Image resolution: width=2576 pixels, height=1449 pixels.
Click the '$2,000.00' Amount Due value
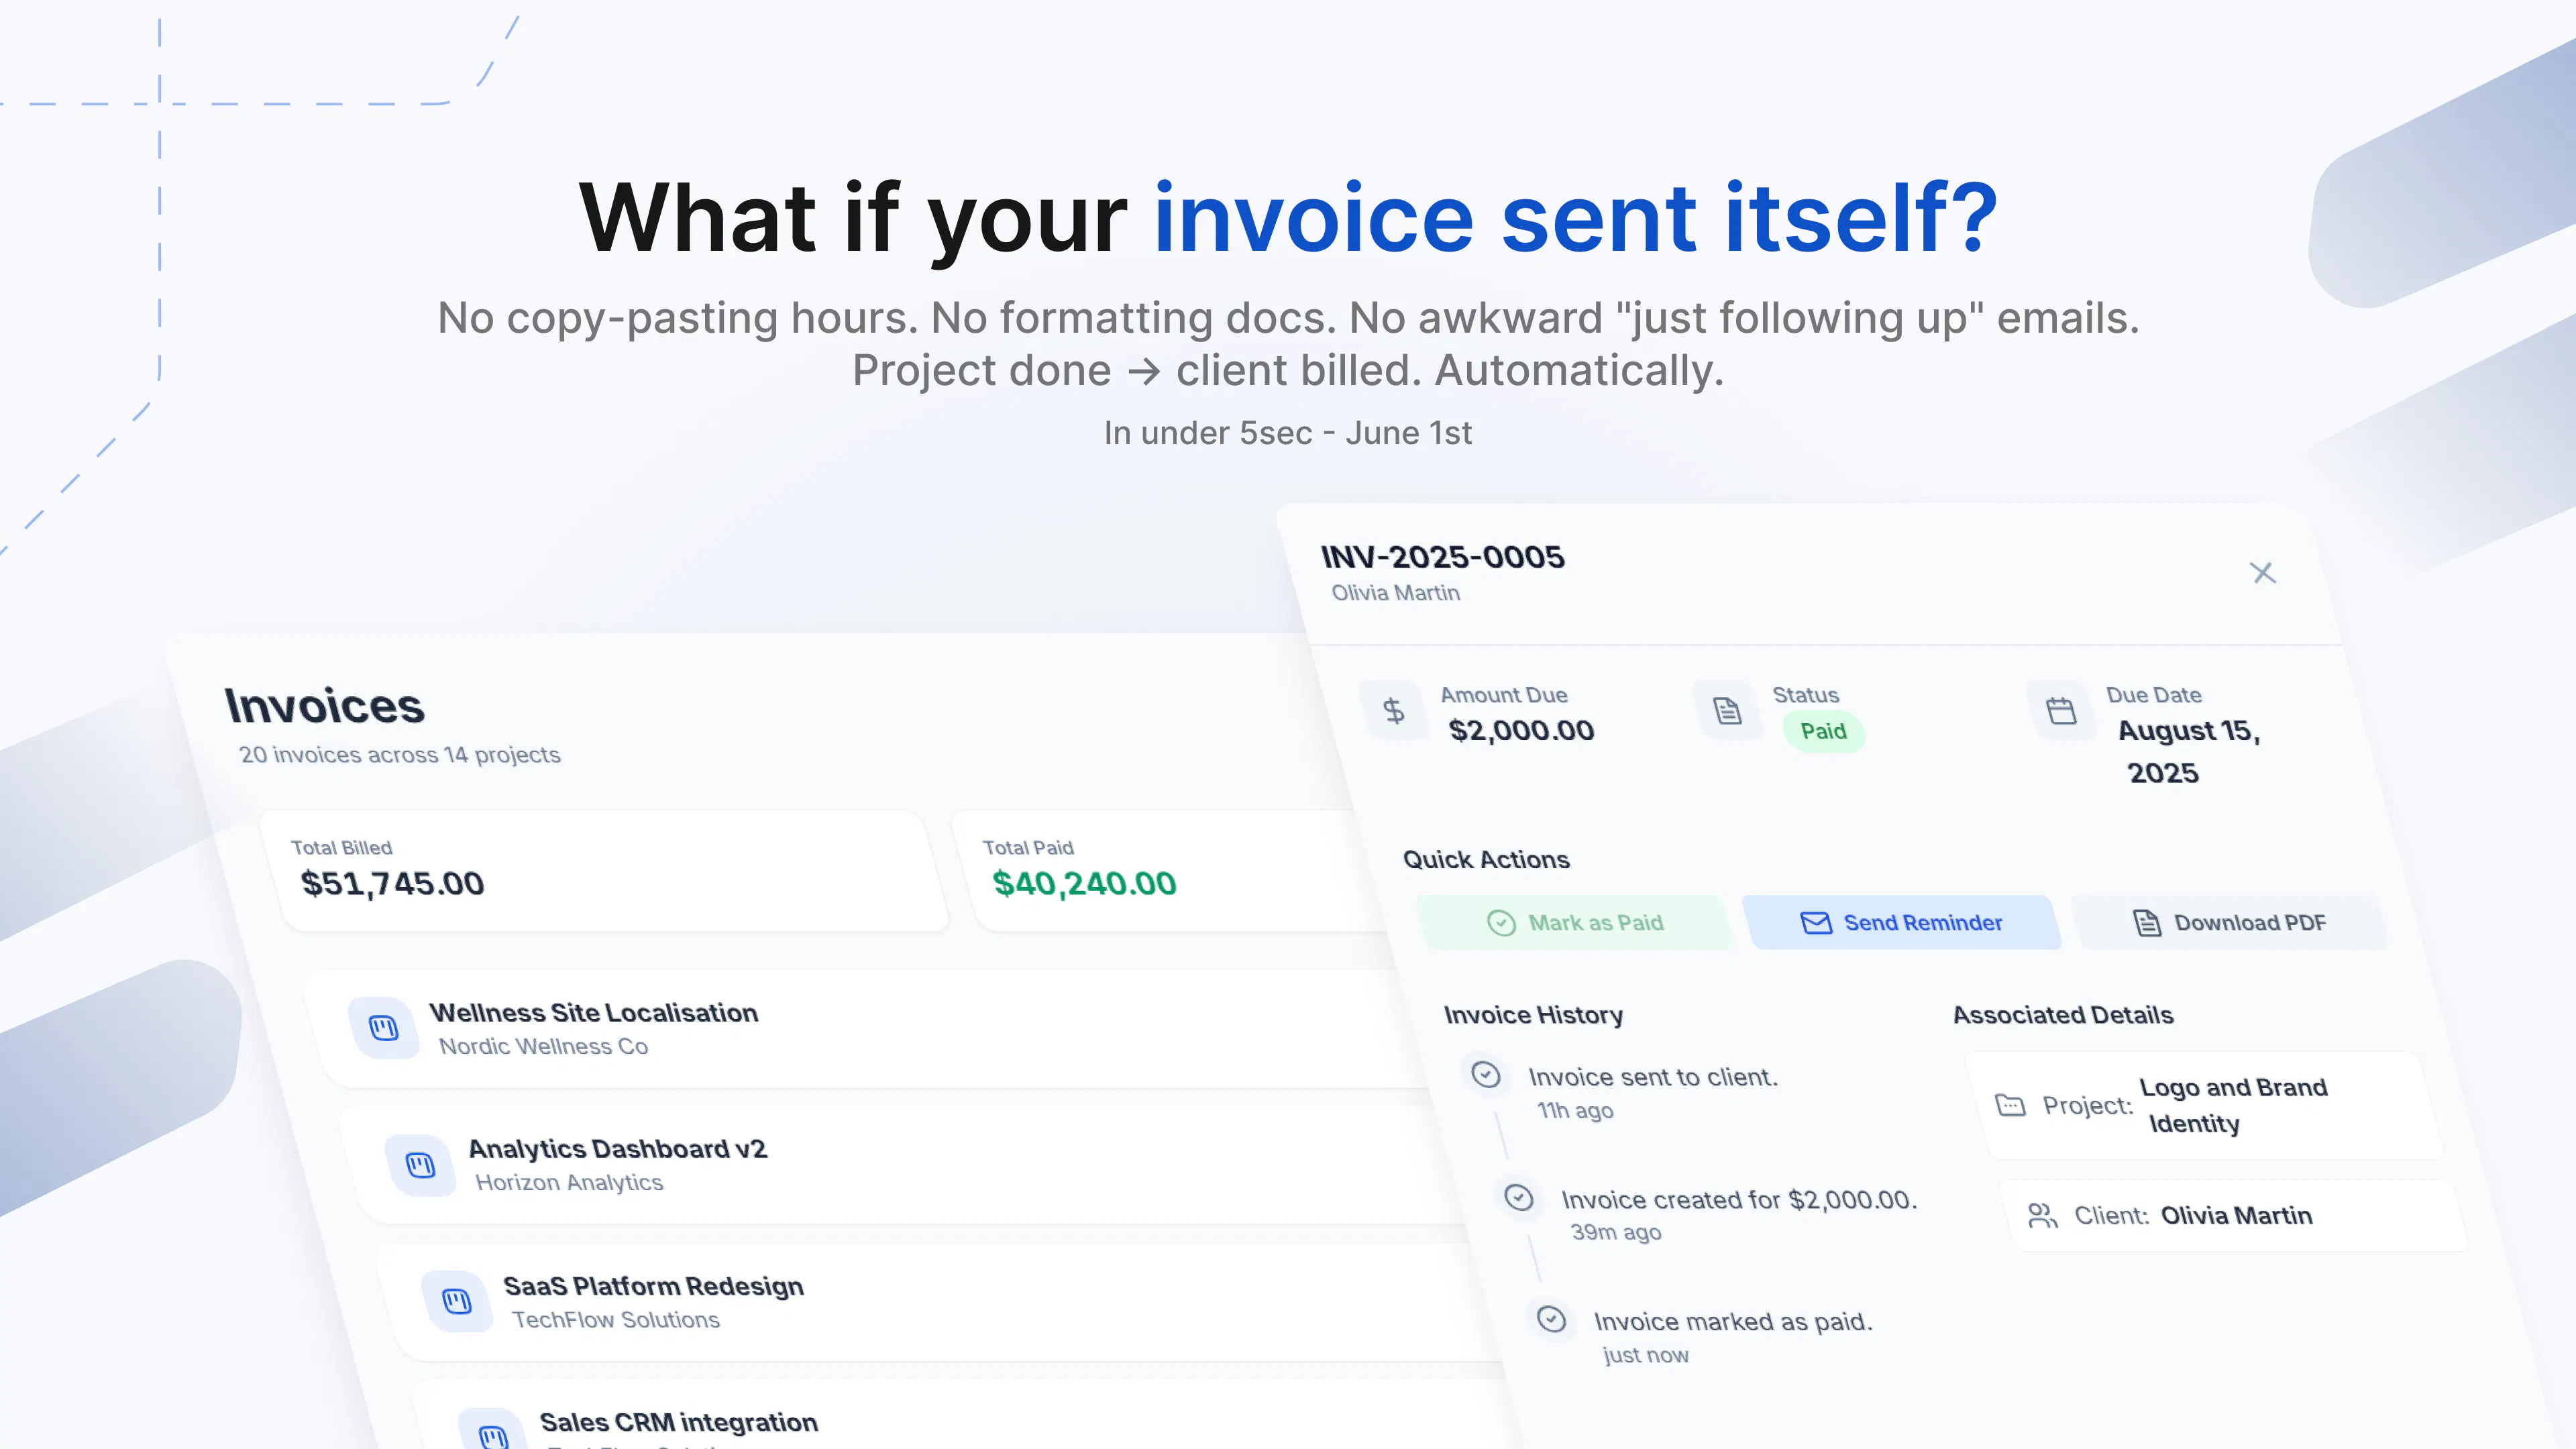(1521, 731)
